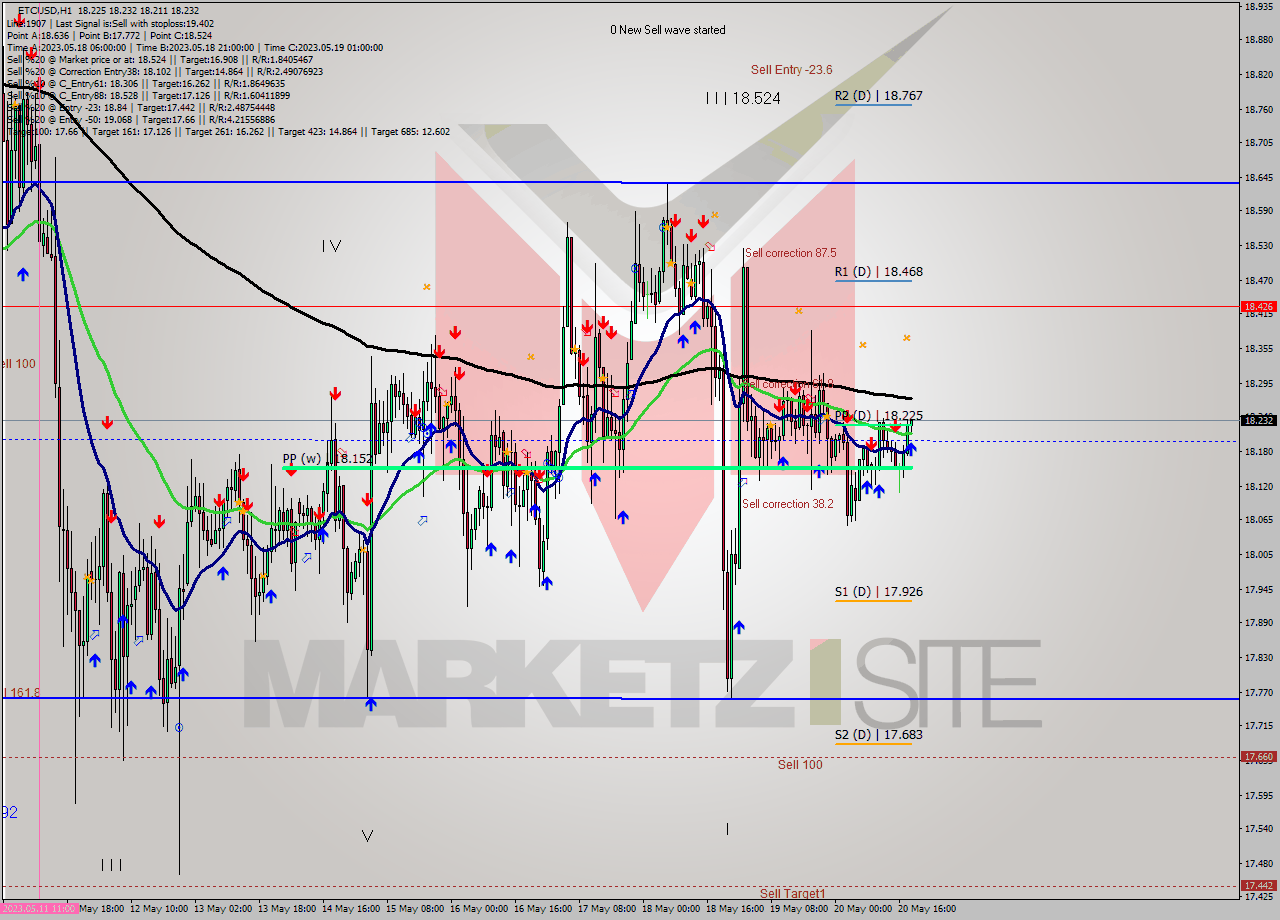Select the 'PP (D) | 18.225' pivot label

click(879, 415)
